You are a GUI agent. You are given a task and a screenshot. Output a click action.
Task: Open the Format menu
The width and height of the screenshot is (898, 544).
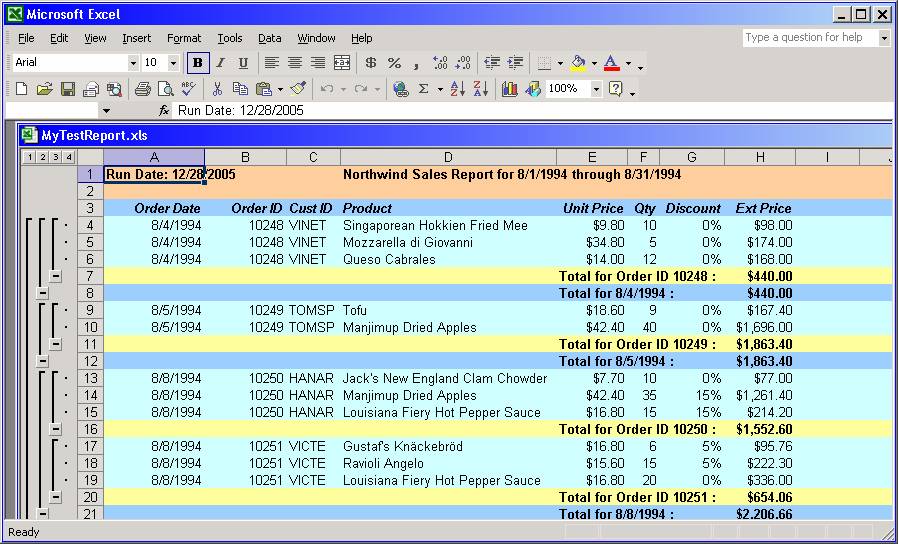tap(184, 38)
